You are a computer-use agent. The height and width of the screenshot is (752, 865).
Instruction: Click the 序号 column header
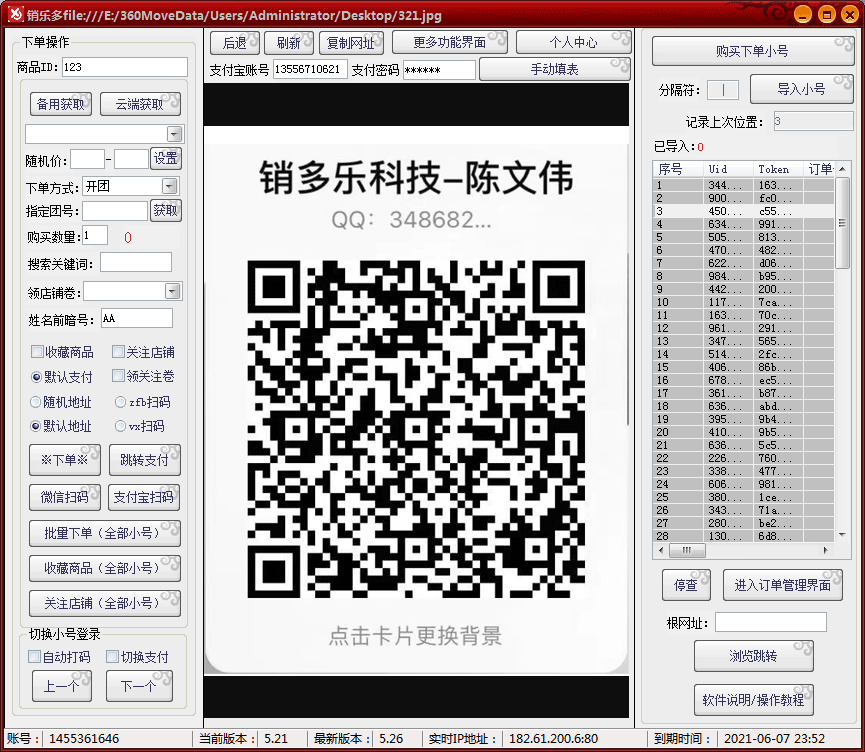[x=678, y=169]
